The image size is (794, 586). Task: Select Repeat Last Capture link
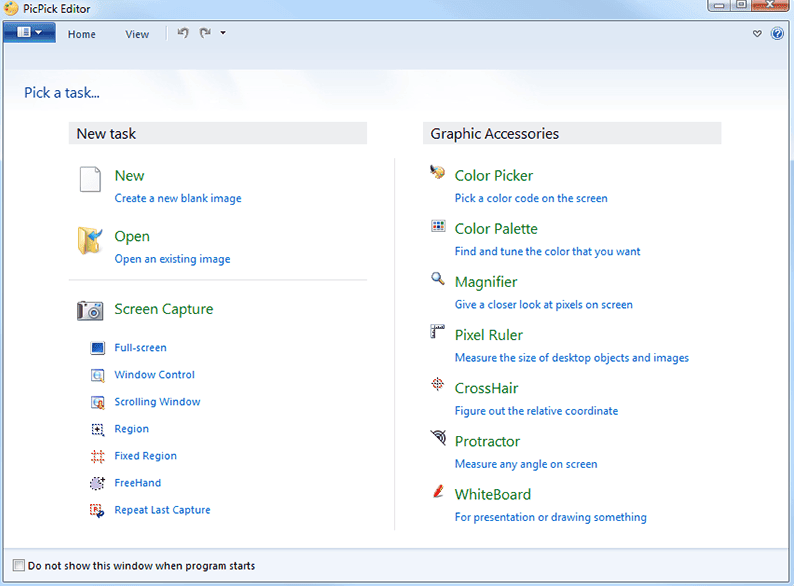pos(162,510)
